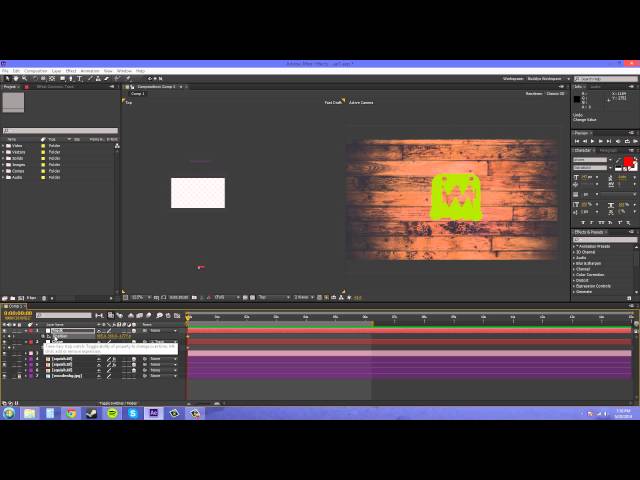Click the Fast Draft viewer button
The image size is (640, 480).
pos(333,102)
